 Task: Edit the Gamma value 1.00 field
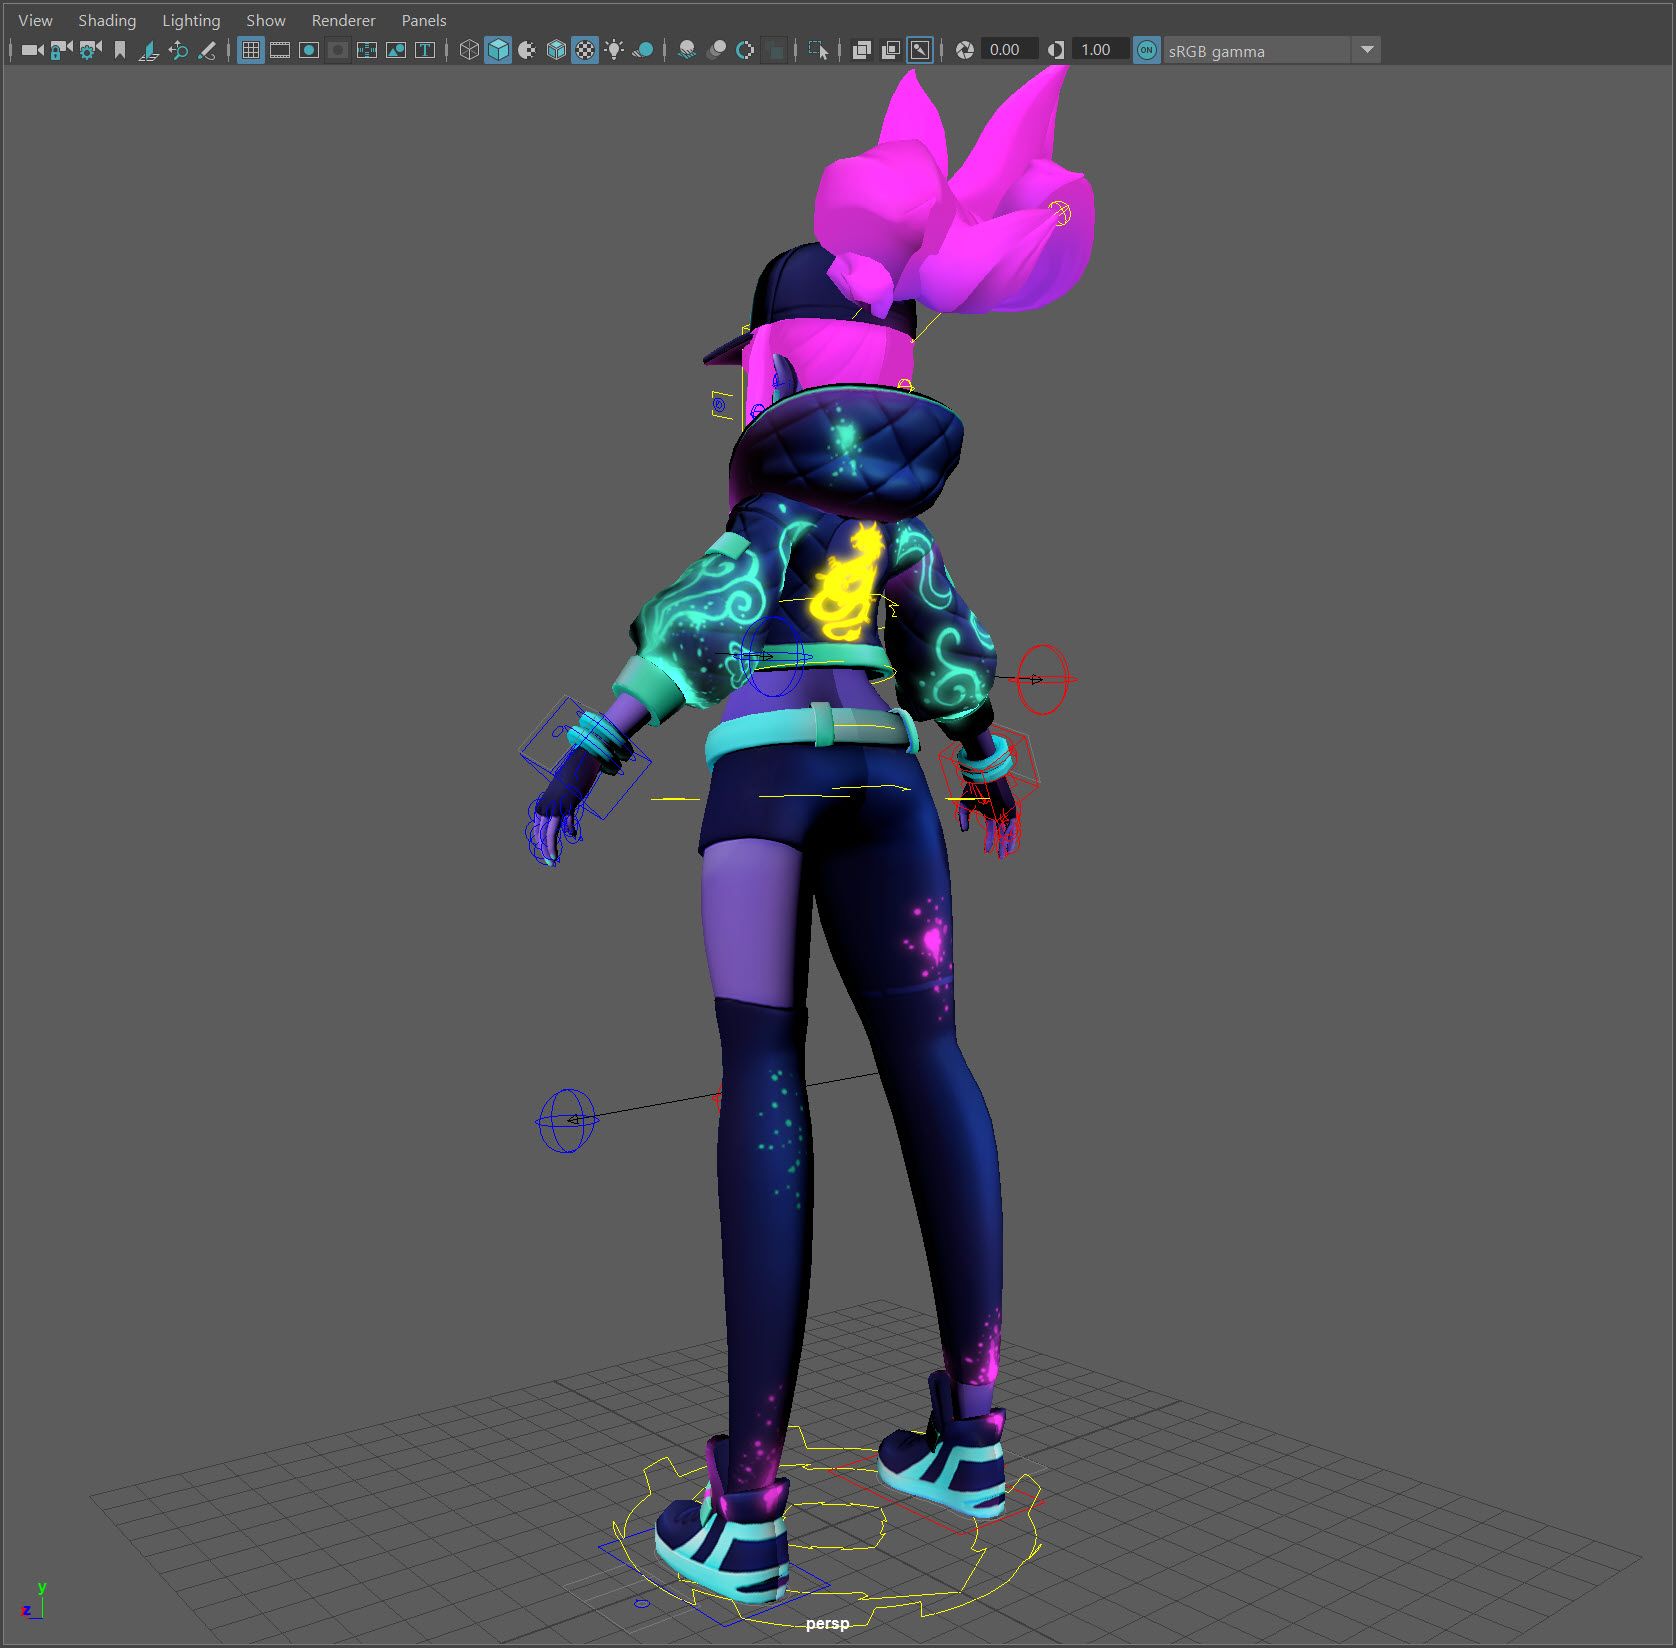[1100, 50]
